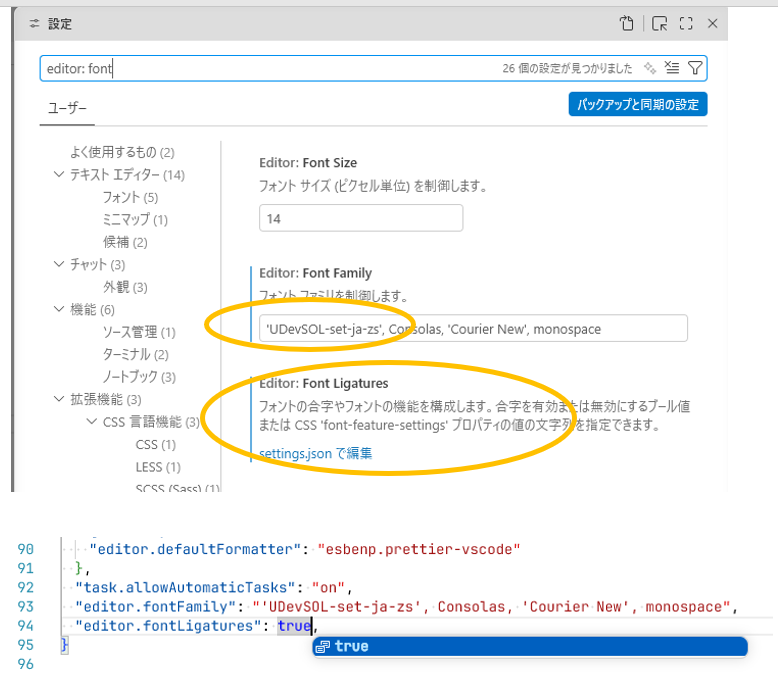
Task: Click the Editor: Font Ligatures heading
Action: (324, 383)
